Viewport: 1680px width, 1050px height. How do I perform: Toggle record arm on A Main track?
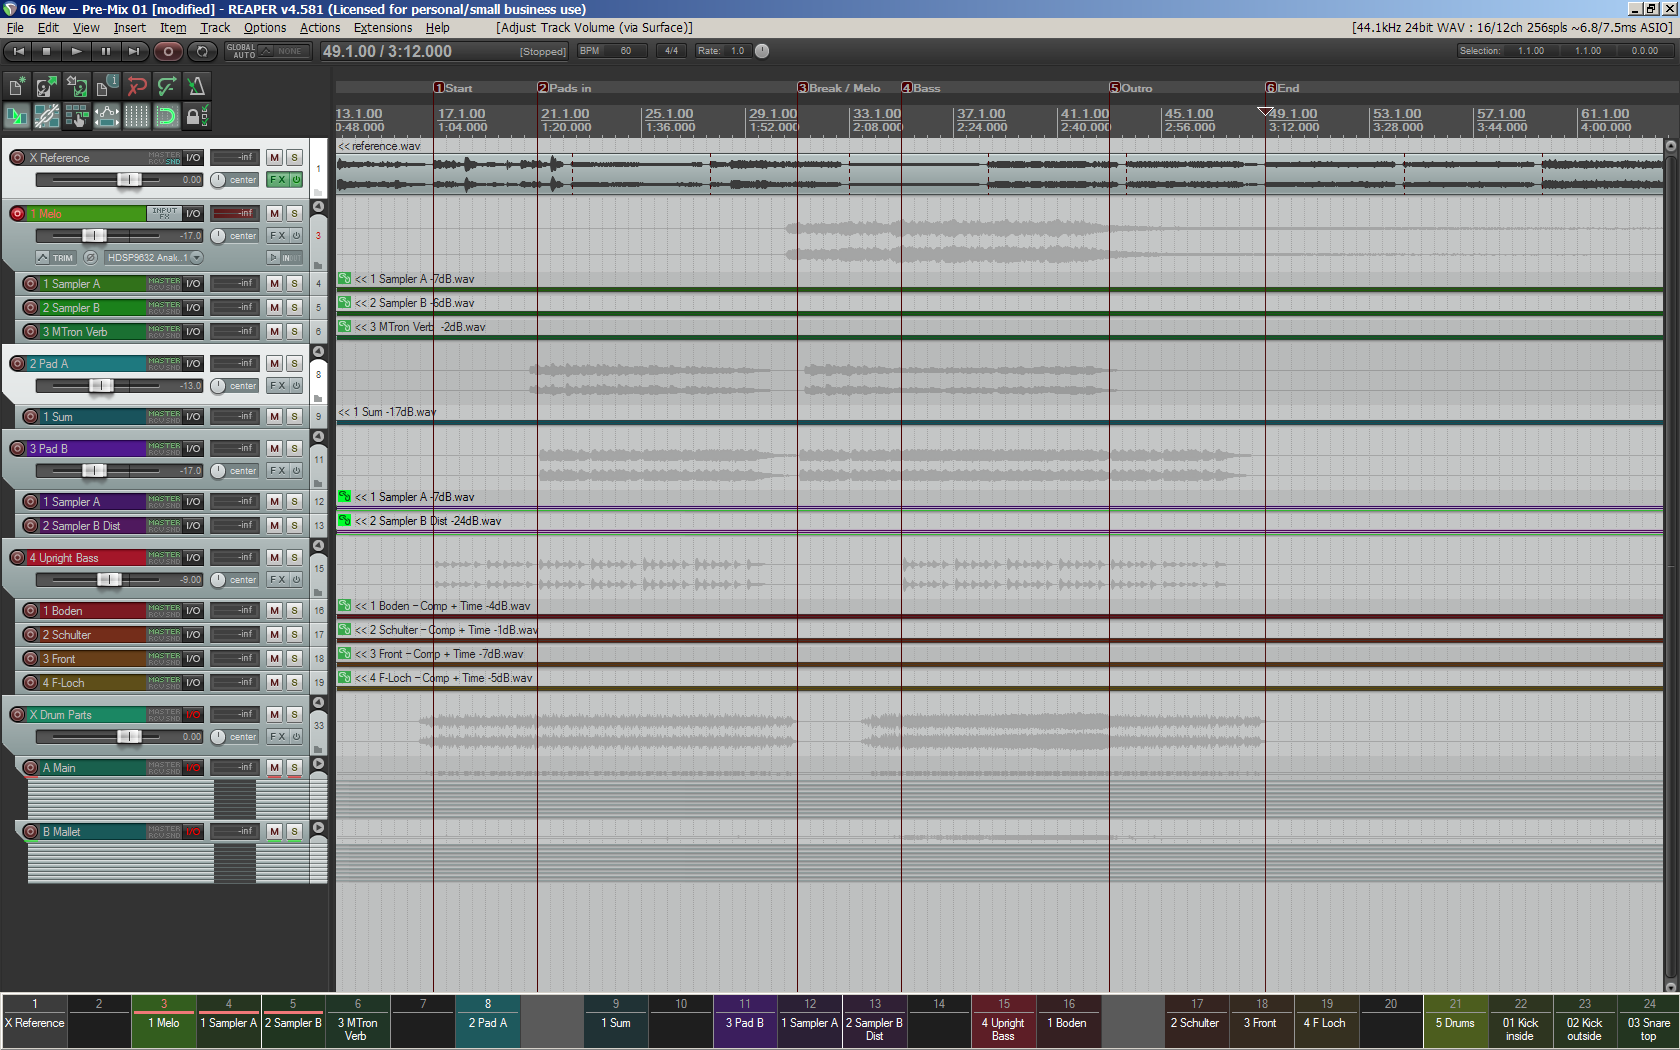coord(30,767)
